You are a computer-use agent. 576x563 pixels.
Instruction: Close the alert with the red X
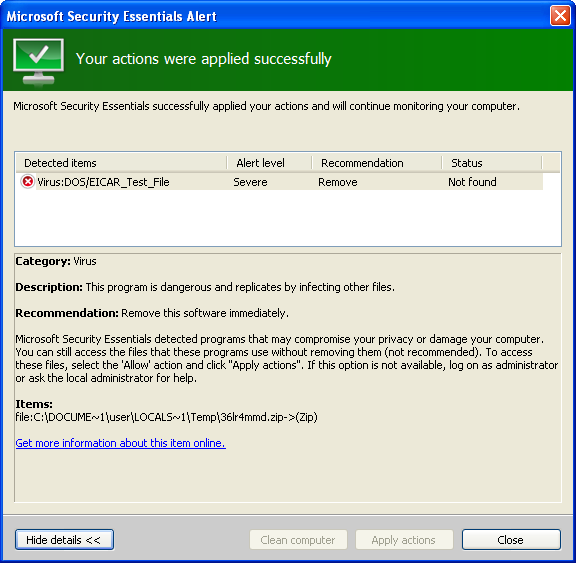pos(560,16)
